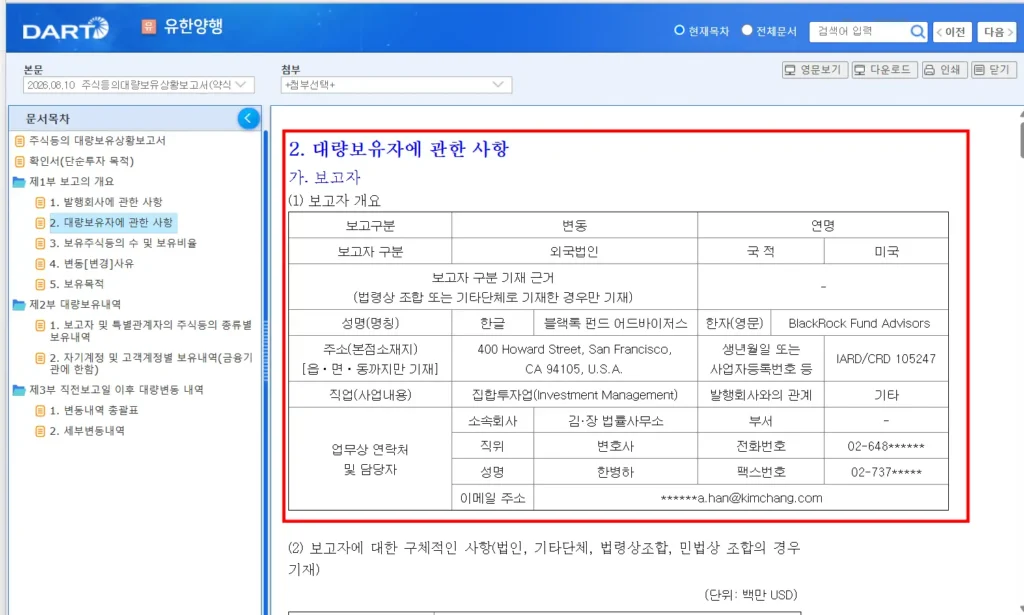Click the document icon beside 3. 보유주식등의 수

[x=40, y=244]
